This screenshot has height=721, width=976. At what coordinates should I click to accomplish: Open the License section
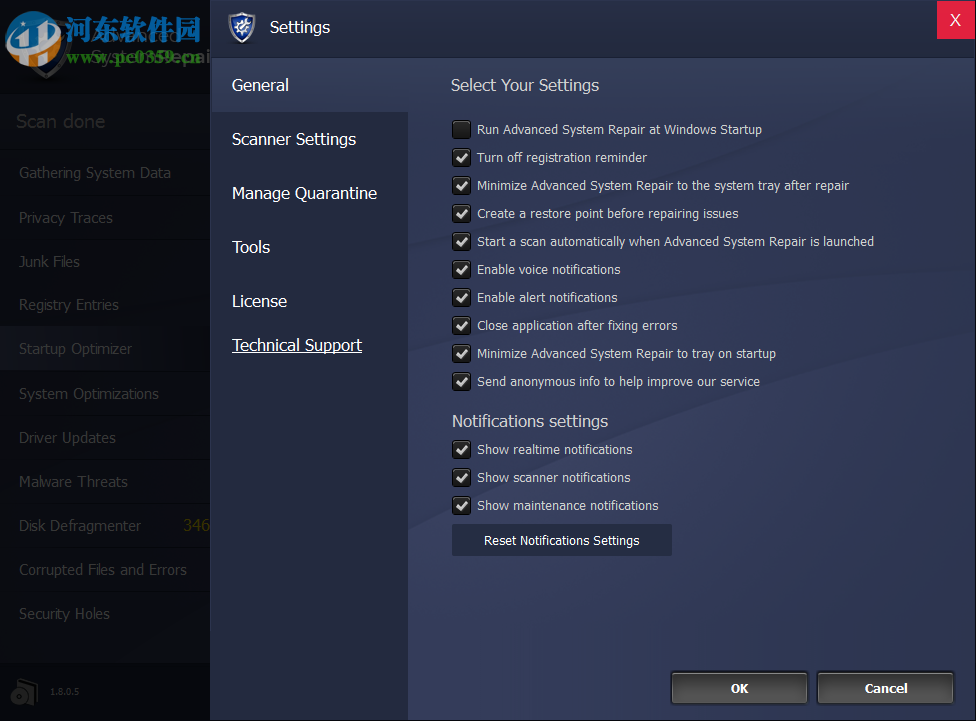click(259, 301)
